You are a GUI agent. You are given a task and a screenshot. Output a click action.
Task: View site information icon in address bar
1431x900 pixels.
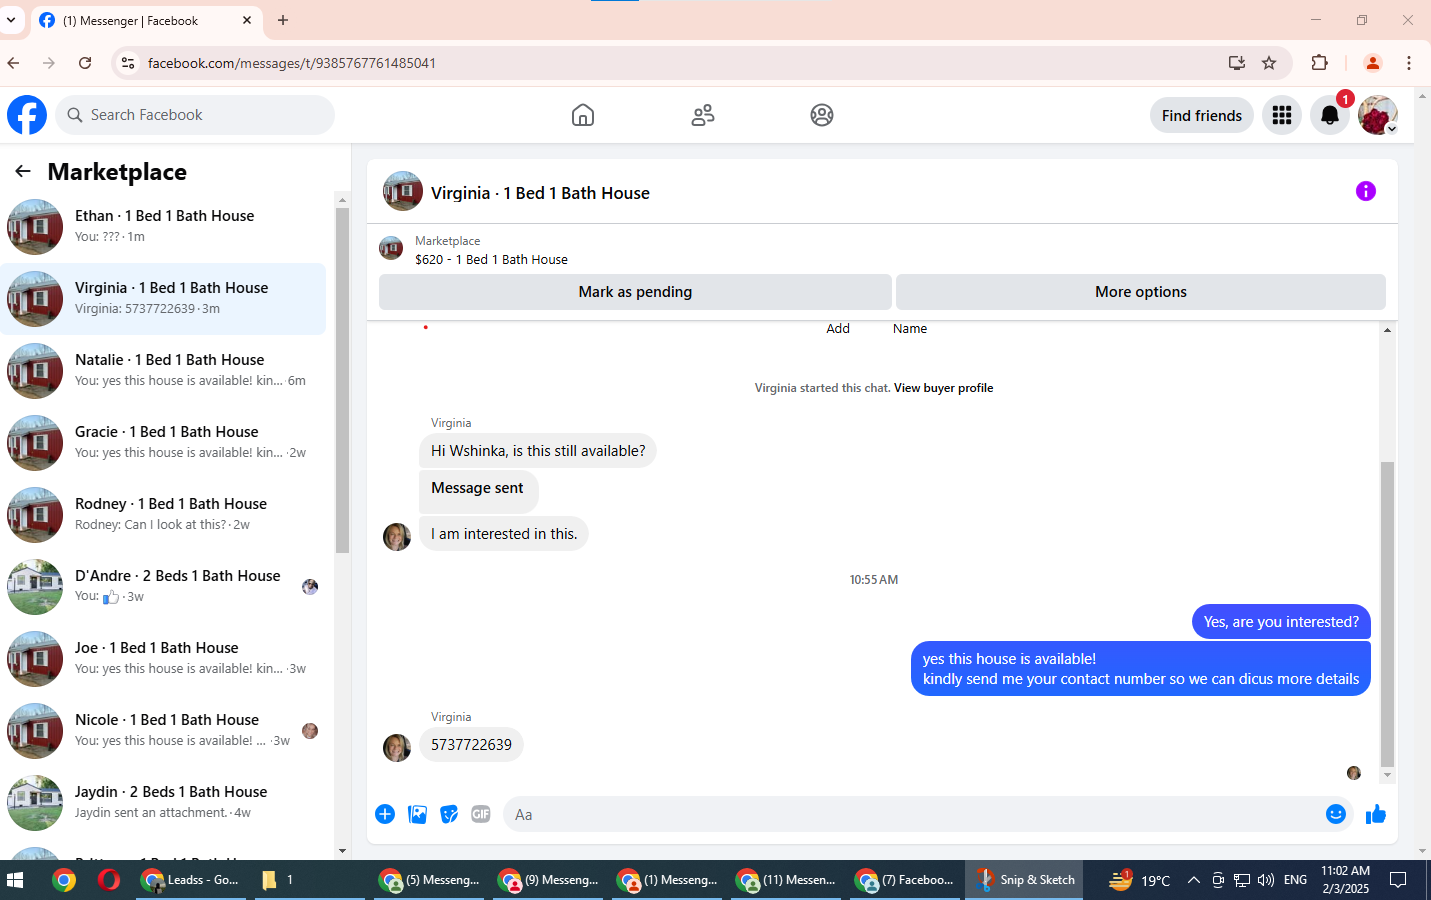point(127,63)
